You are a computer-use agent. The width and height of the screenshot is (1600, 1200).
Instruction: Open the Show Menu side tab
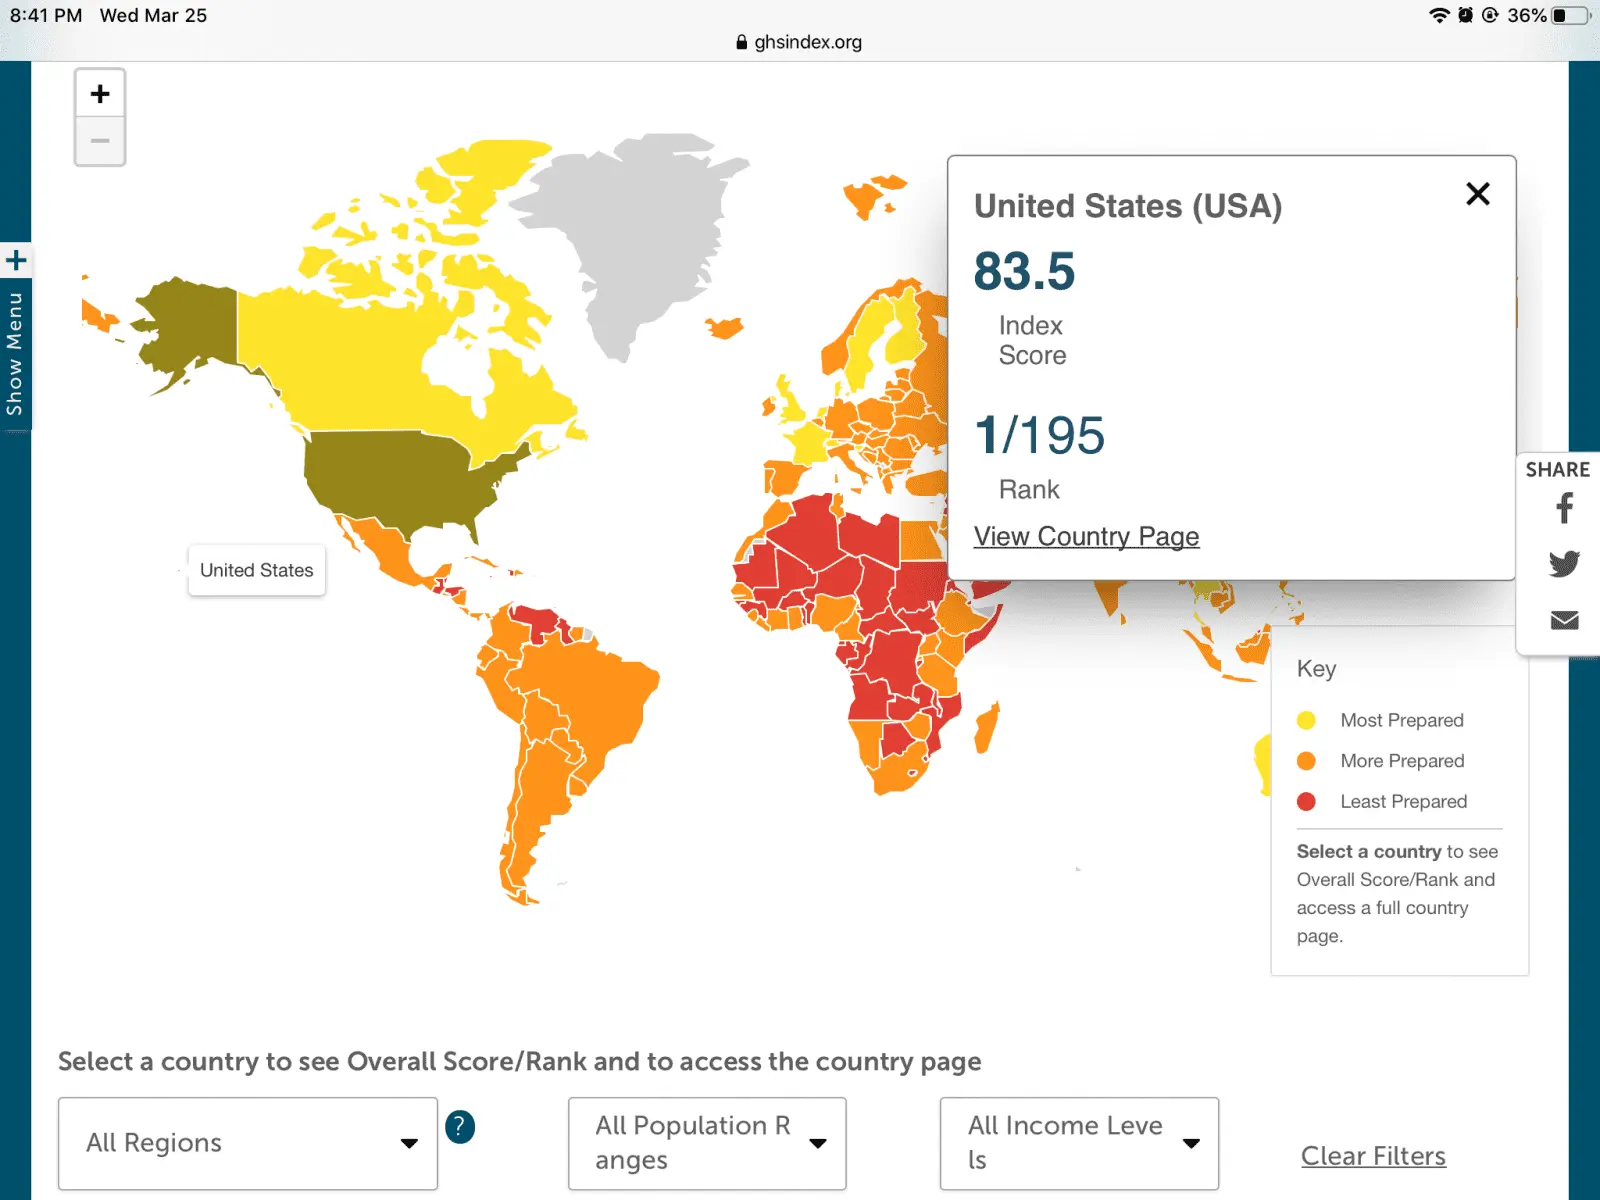[15, 353]
